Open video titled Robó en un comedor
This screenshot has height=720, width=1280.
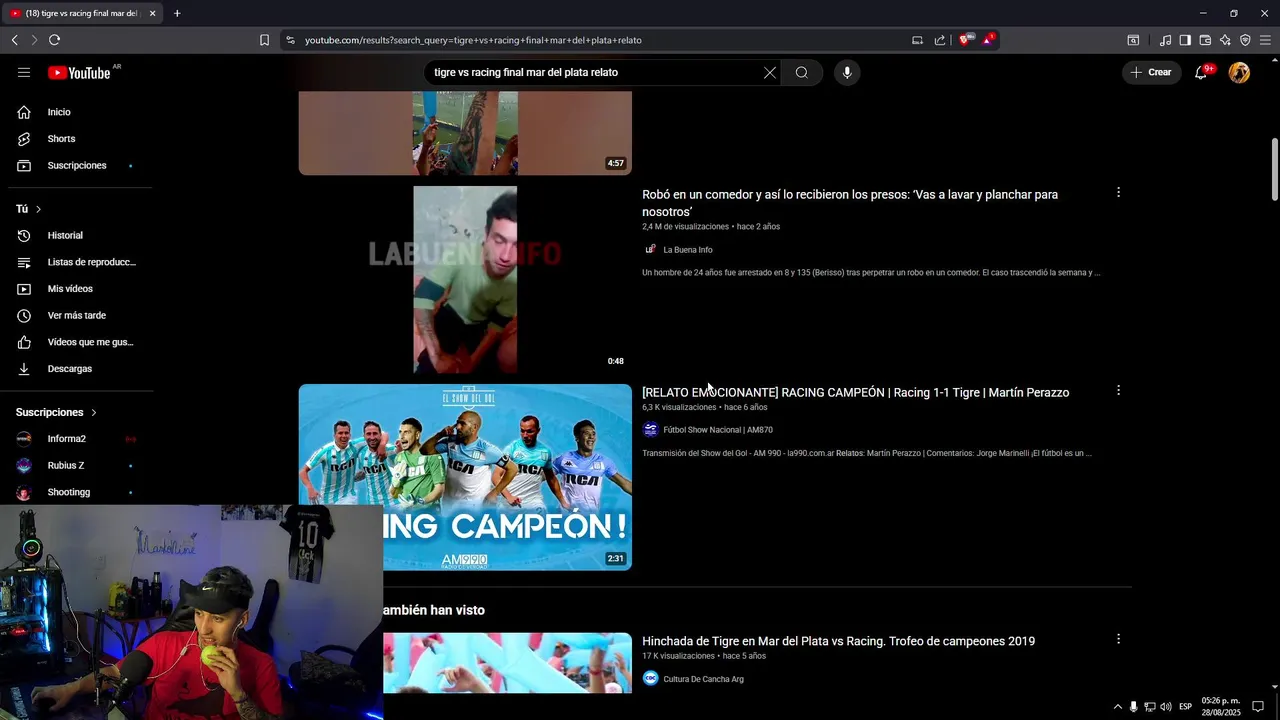850,203
